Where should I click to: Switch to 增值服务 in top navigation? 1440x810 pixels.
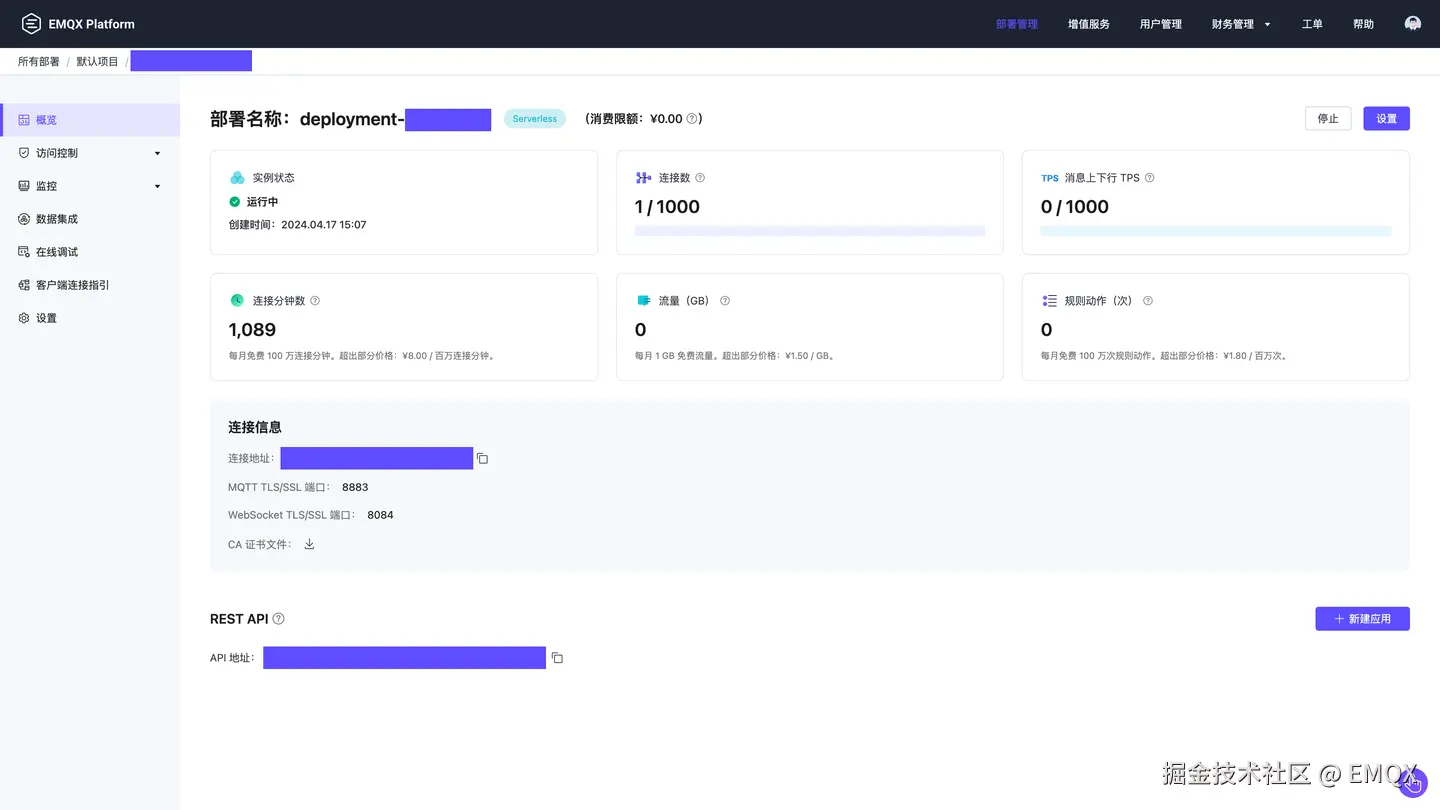click(x=1088, y=23)
